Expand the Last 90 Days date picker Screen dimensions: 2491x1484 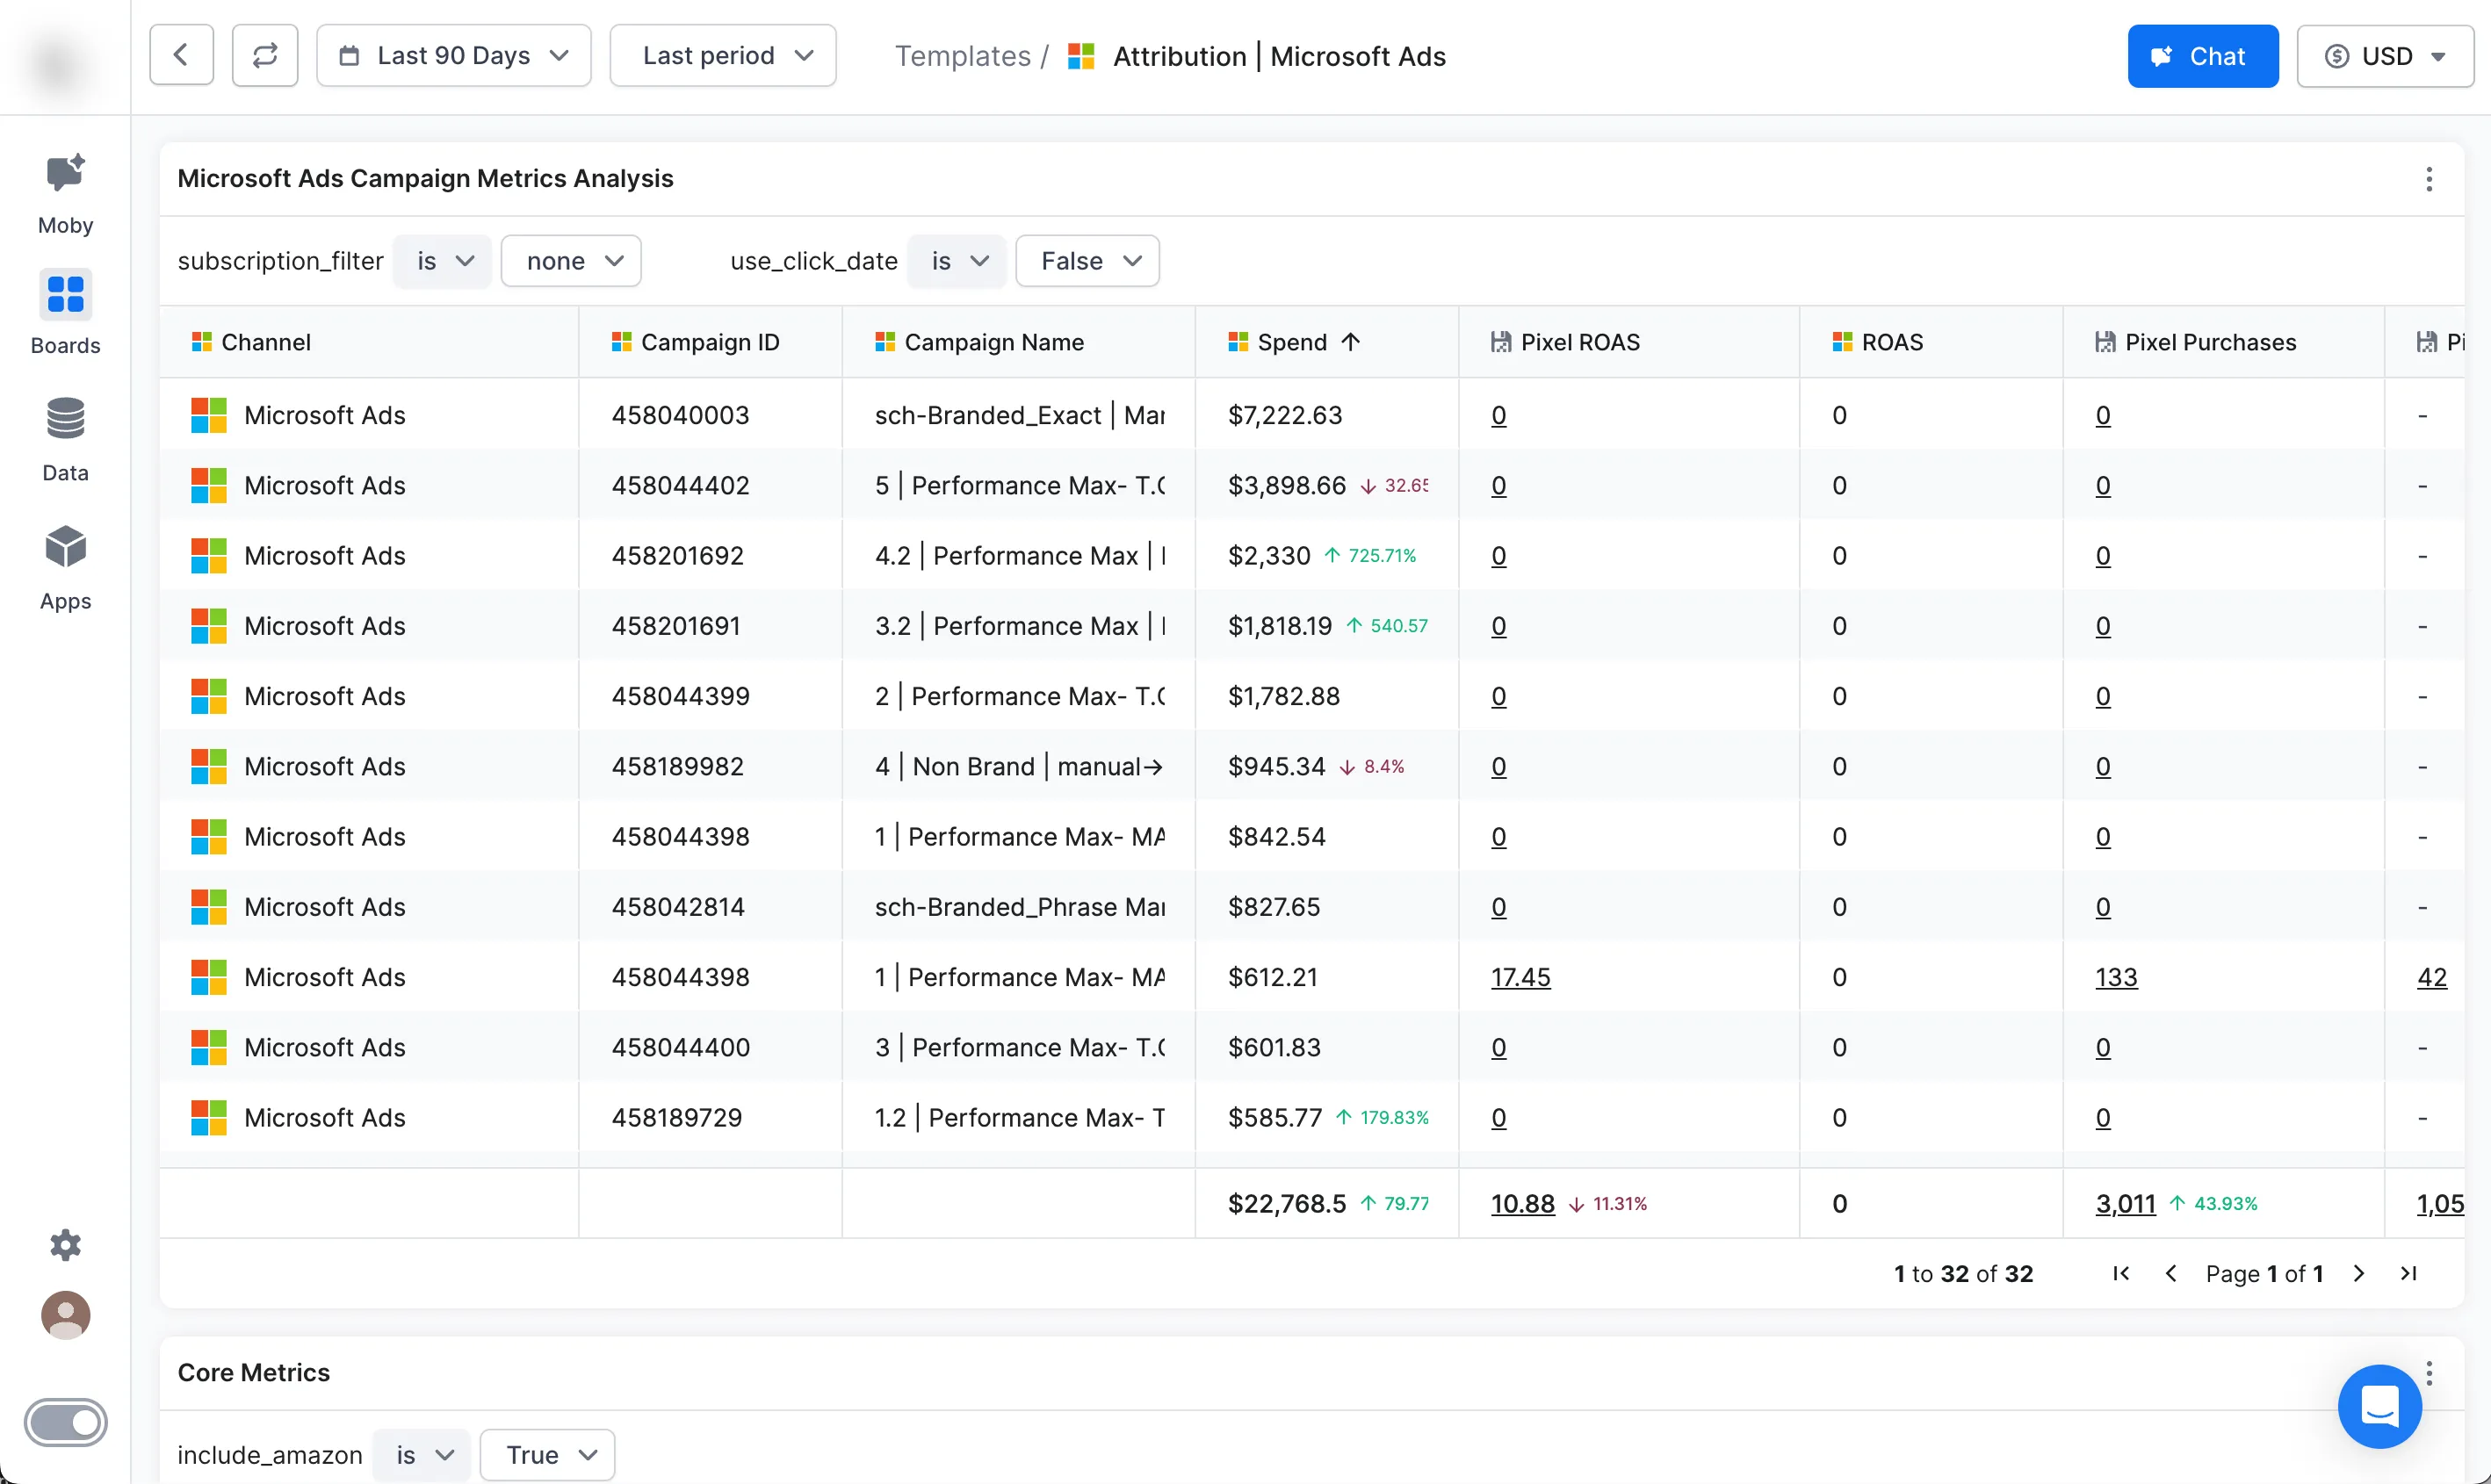453,55
